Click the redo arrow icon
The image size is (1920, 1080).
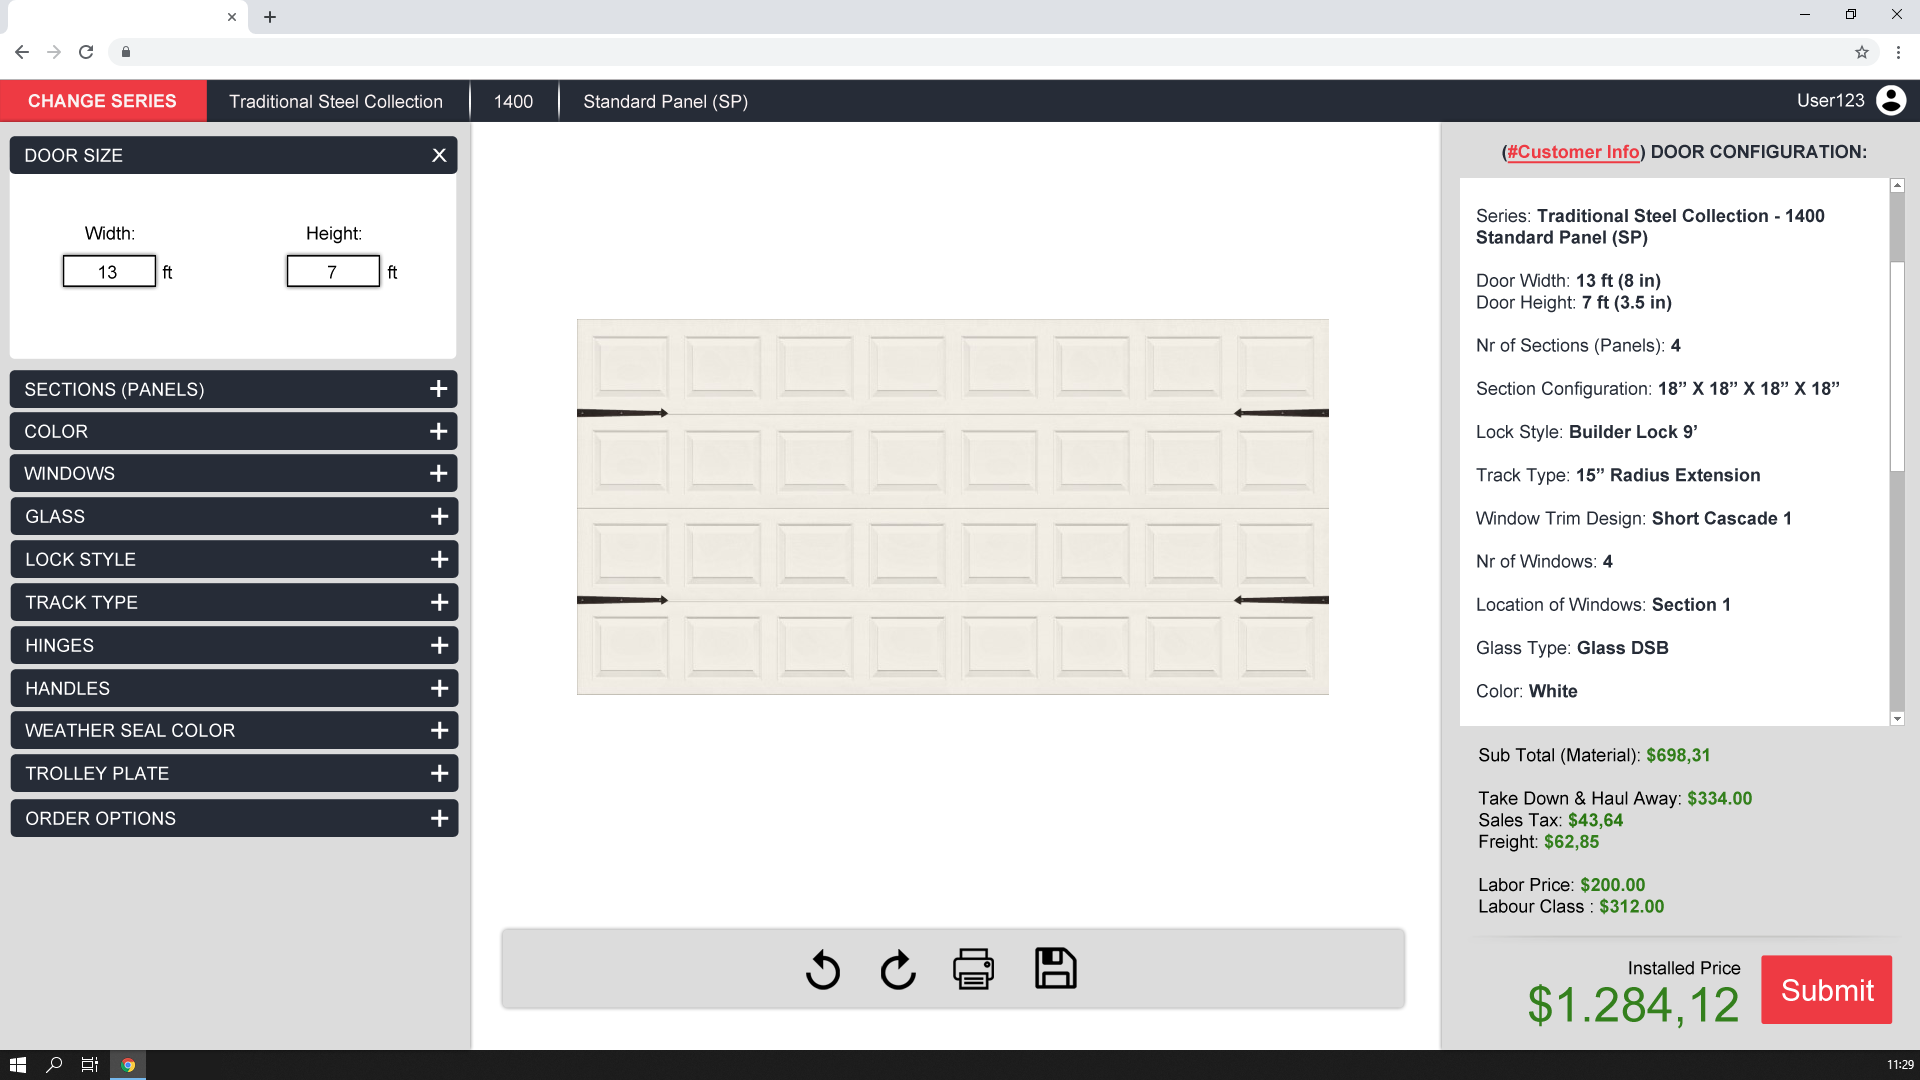pyautogui.click(x=898, y=969)
